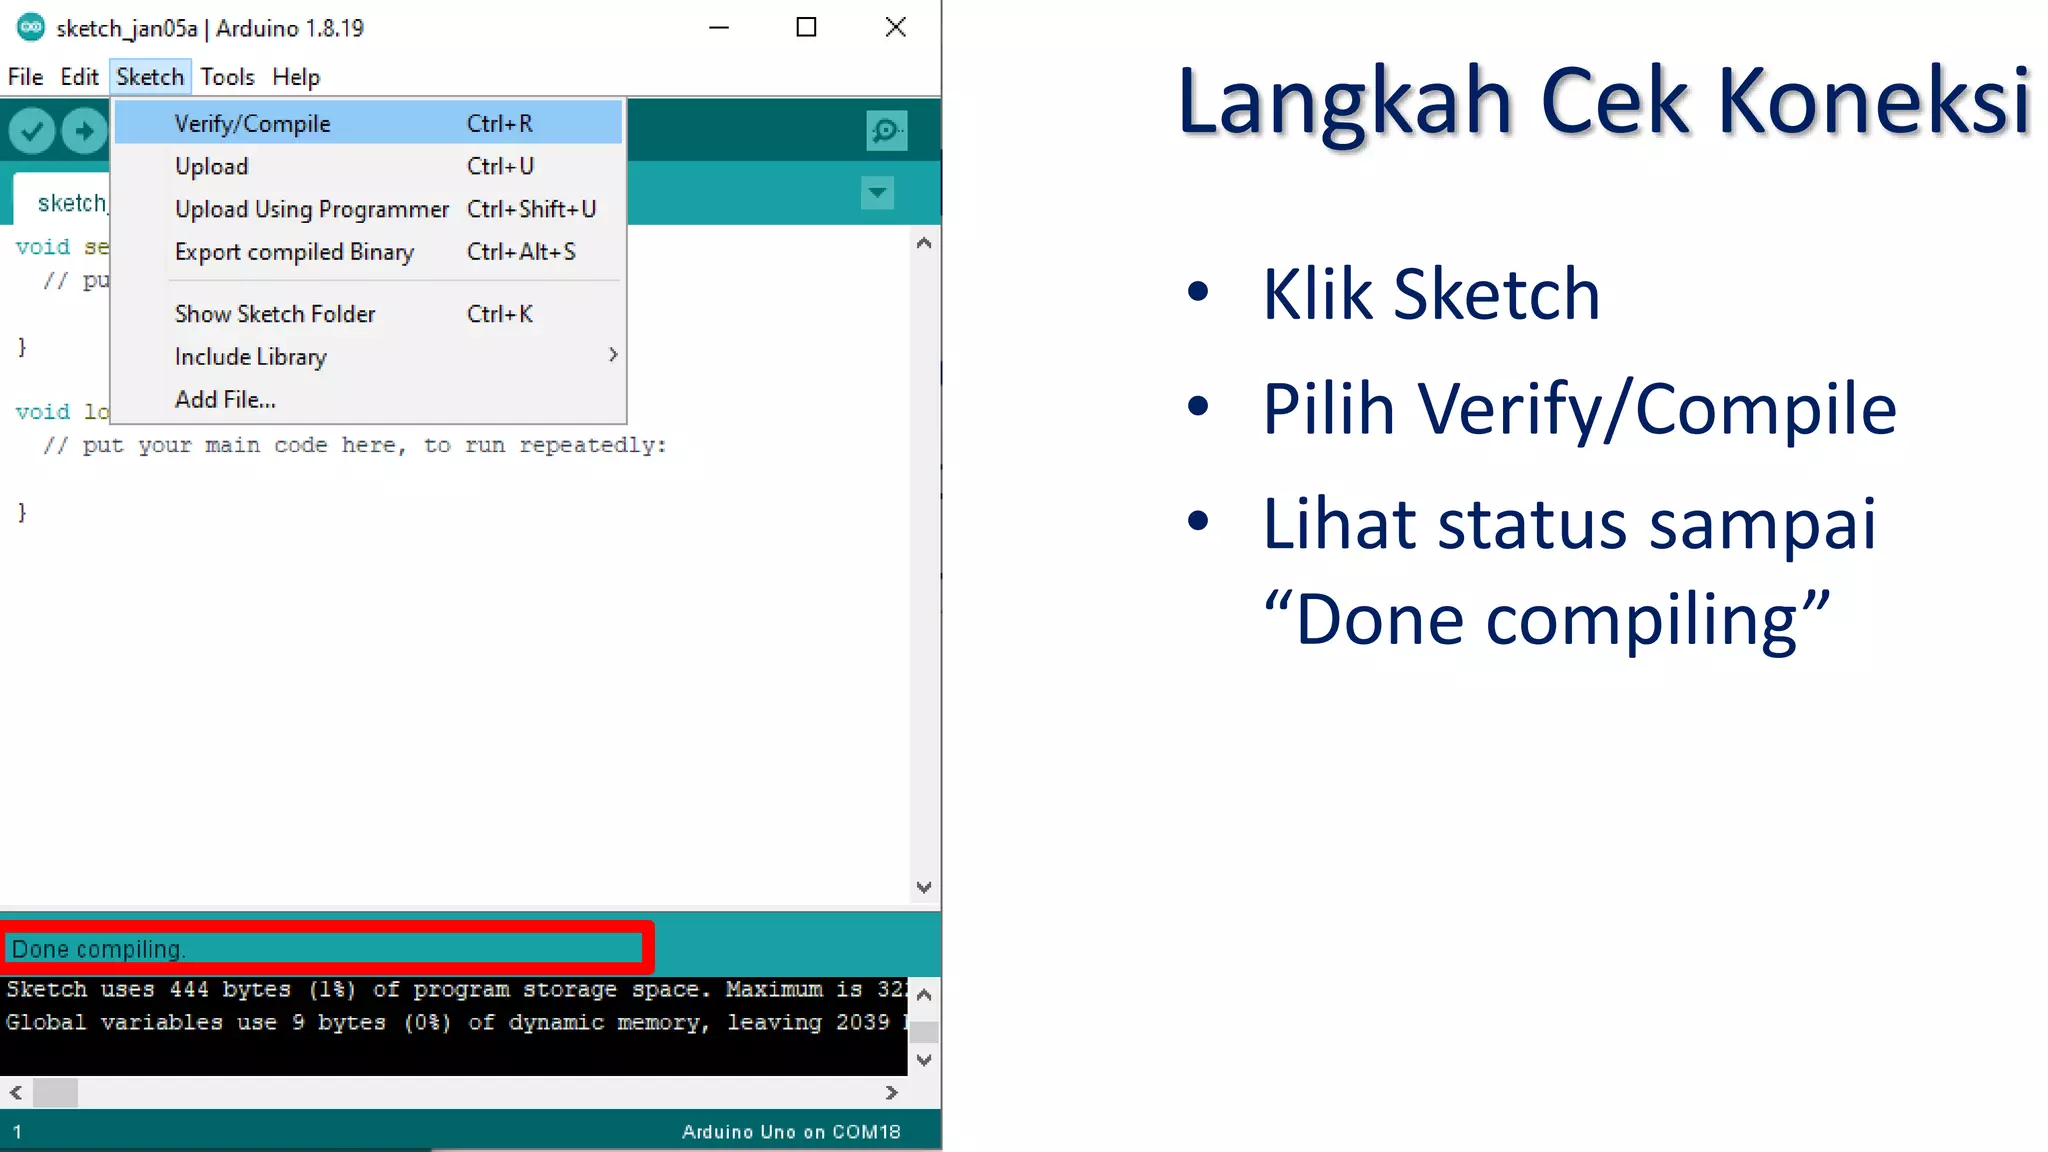Open the Help menu
The width and height of the screenshot is (2048, 1152).
click(x=296, y=77)
